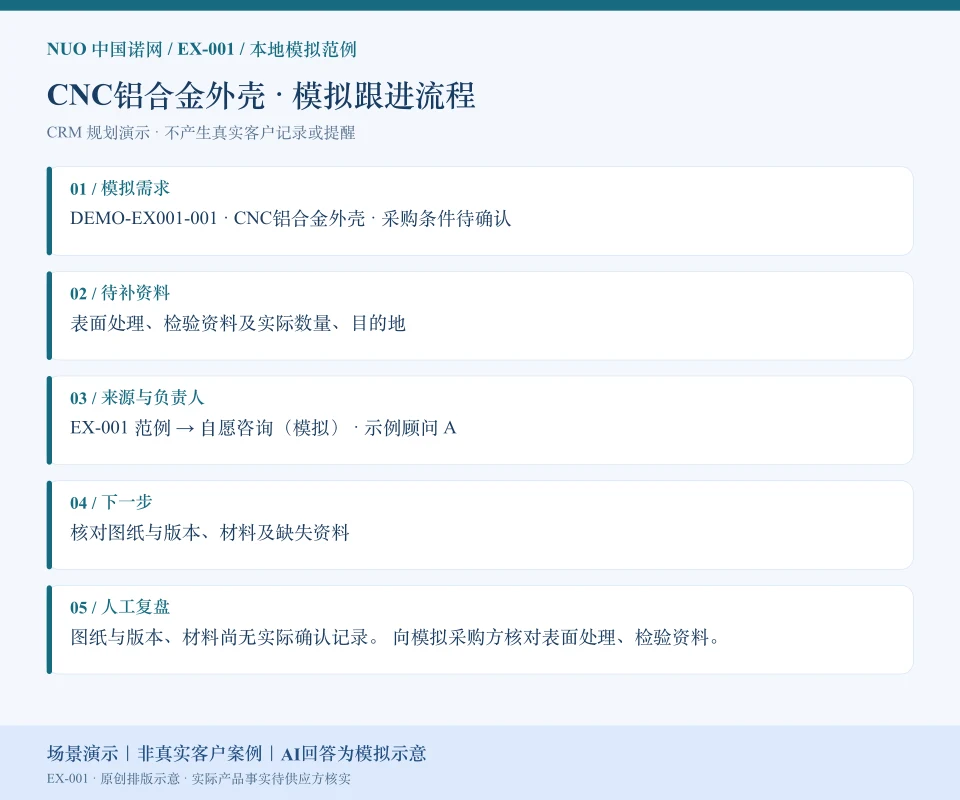Click footer note EX-001 · 原创排版示意 · 实际产品事实待供应方核实
960x800 pixels.
(198, 779)
